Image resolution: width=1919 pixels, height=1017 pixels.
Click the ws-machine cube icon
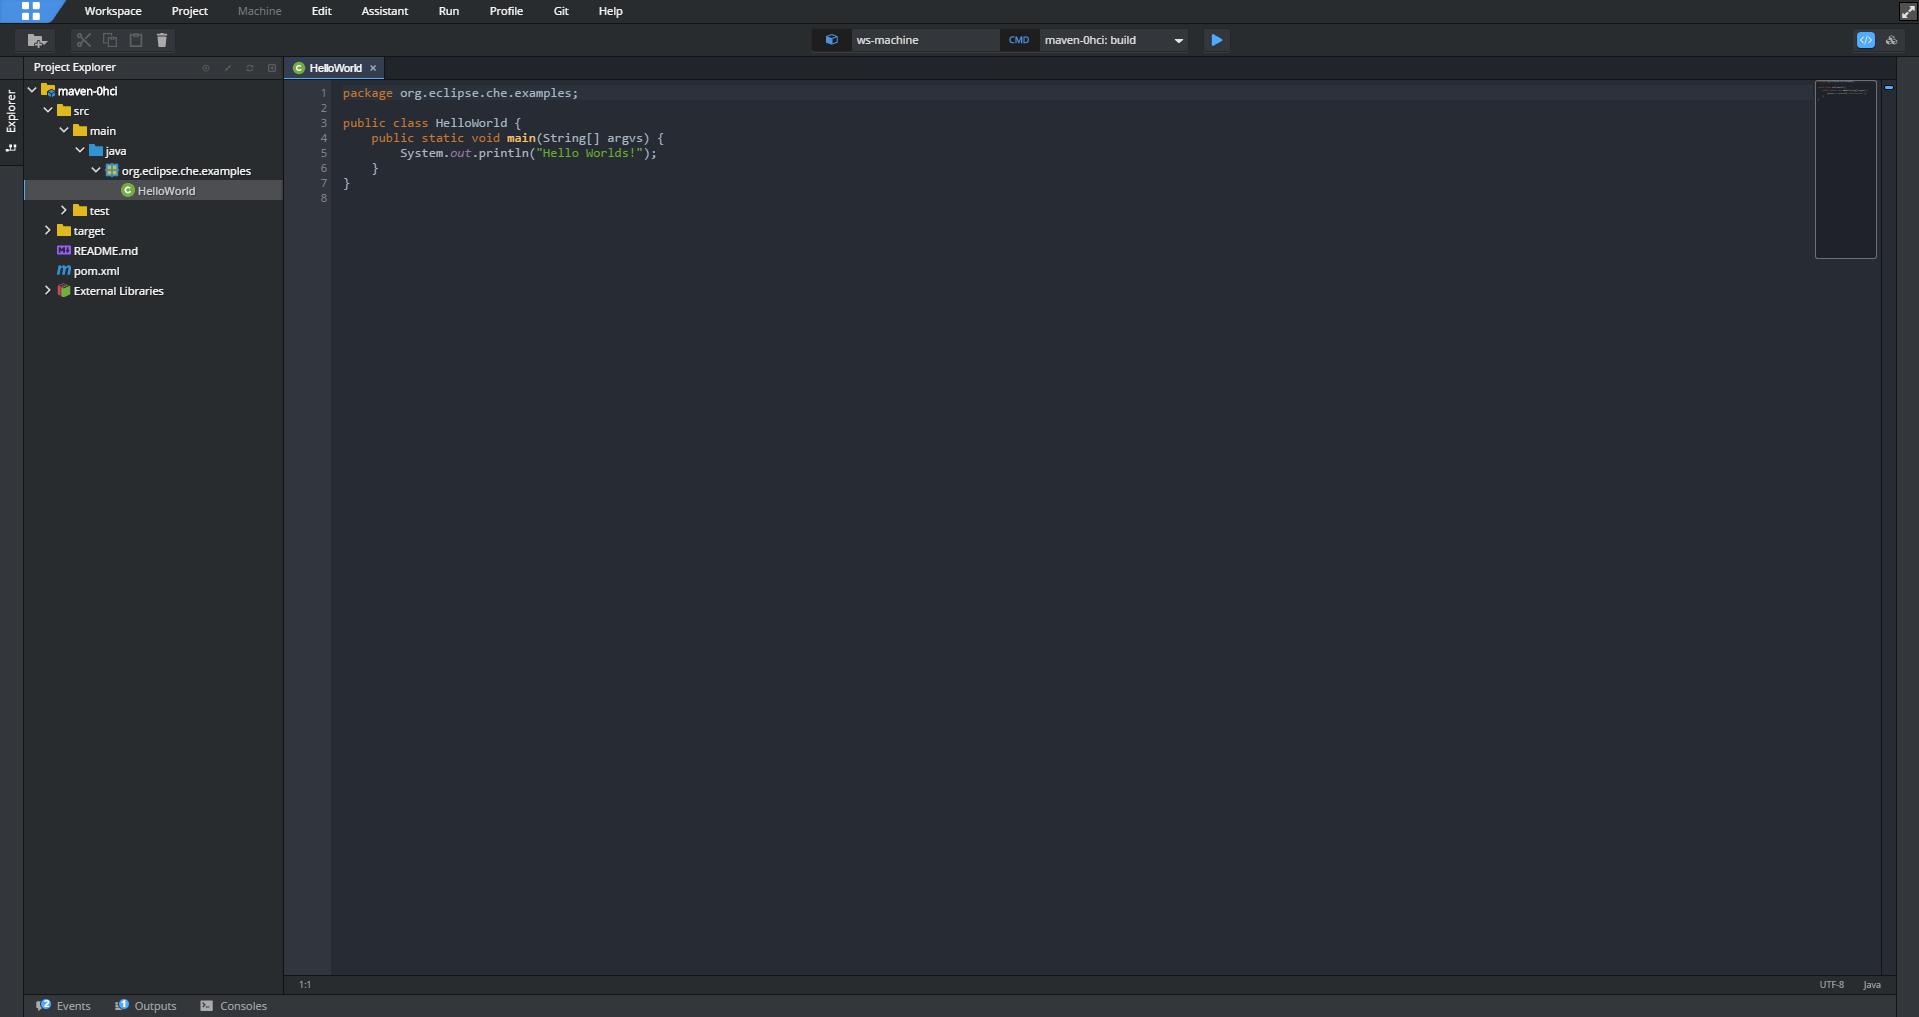(831, 40)
